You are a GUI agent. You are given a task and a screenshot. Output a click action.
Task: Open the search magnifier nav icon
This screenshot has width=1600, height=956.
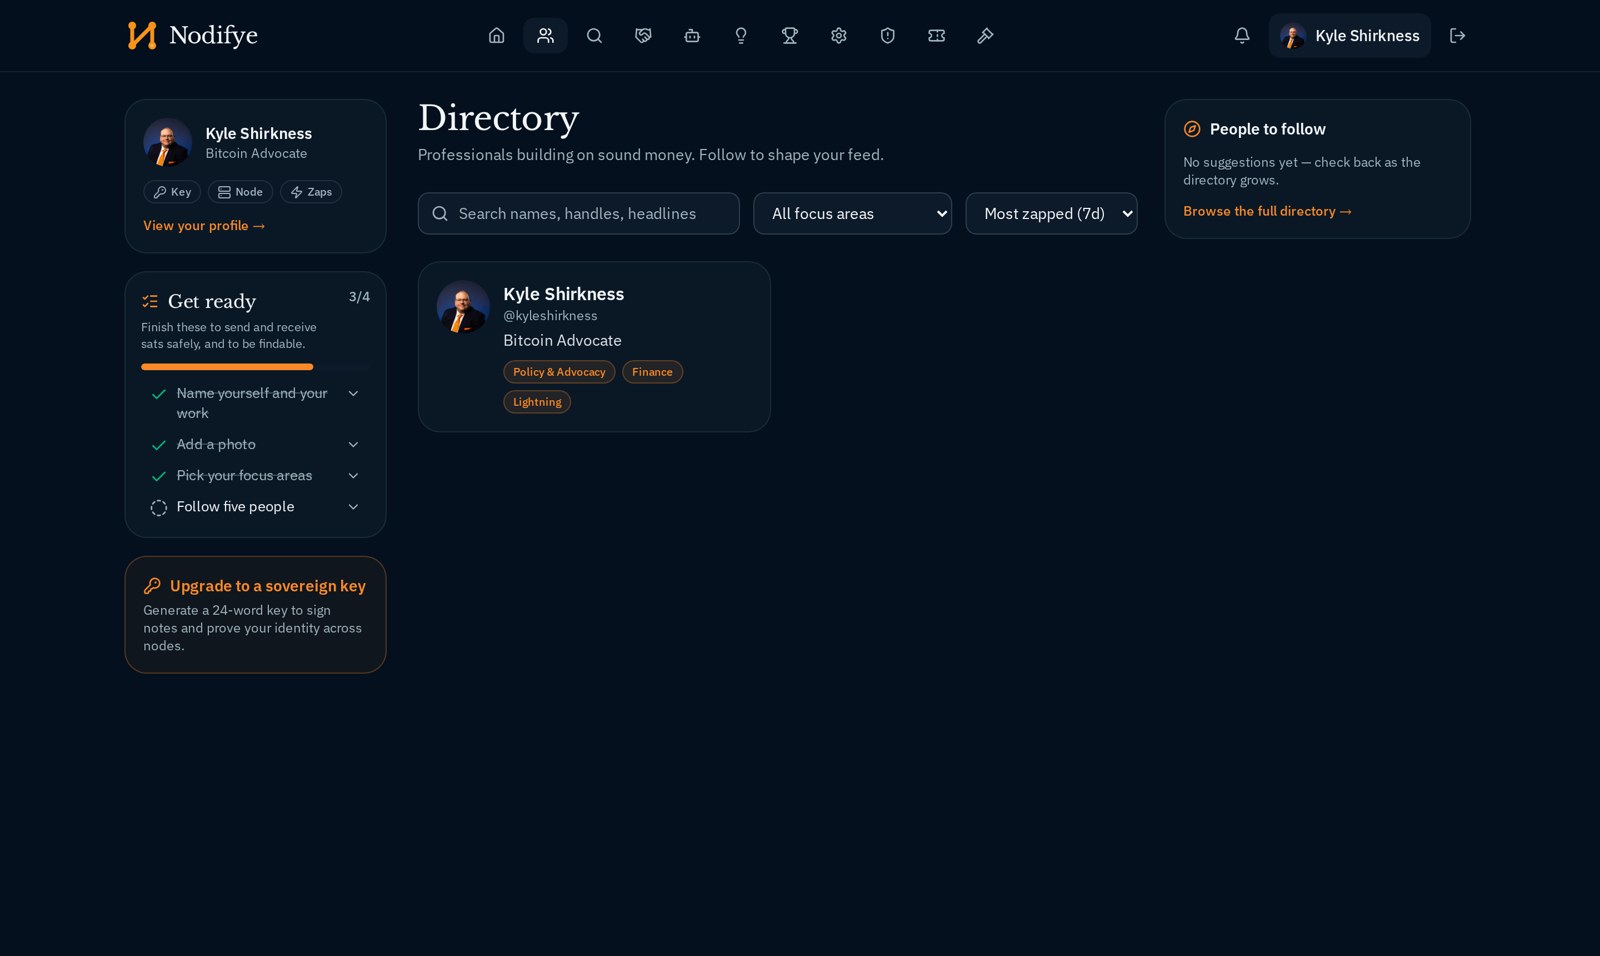(594, 36)
